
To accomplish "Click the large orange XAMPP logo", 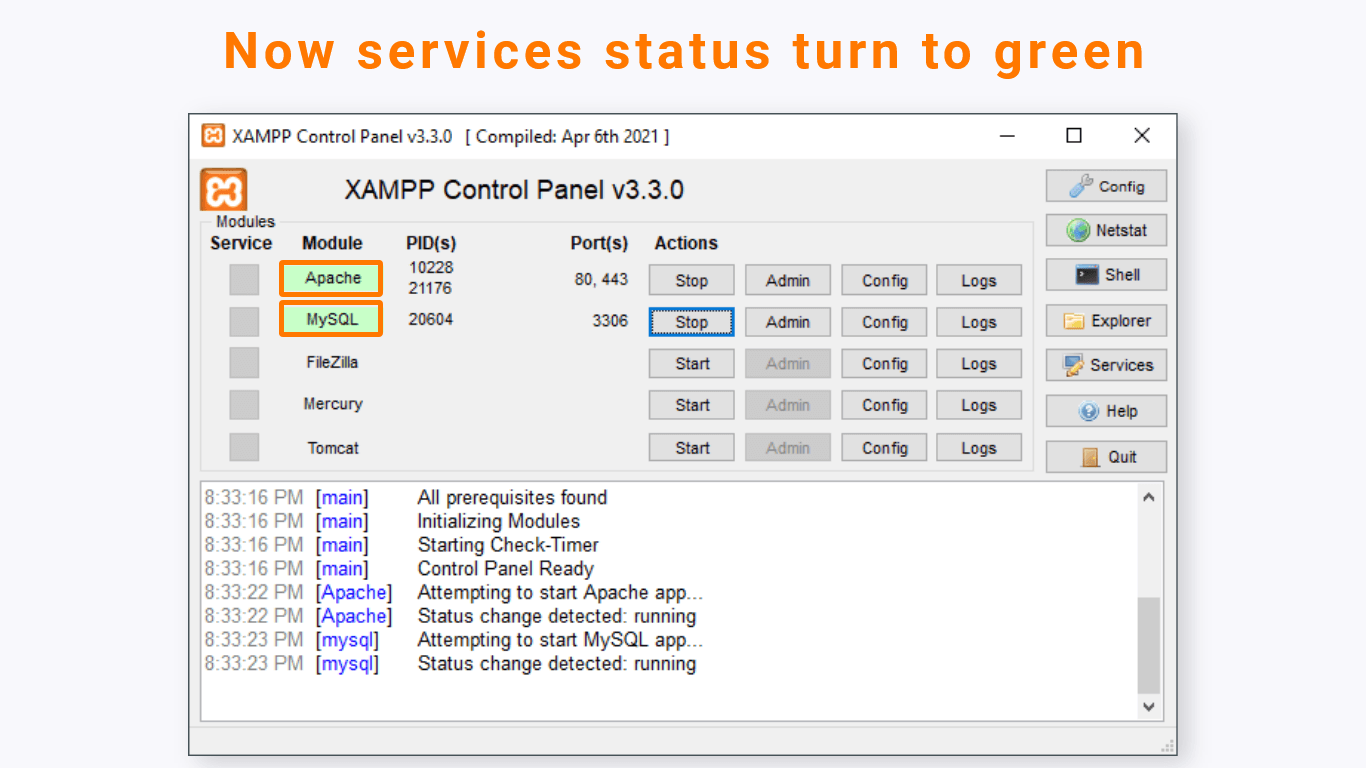I will [224, 190].
